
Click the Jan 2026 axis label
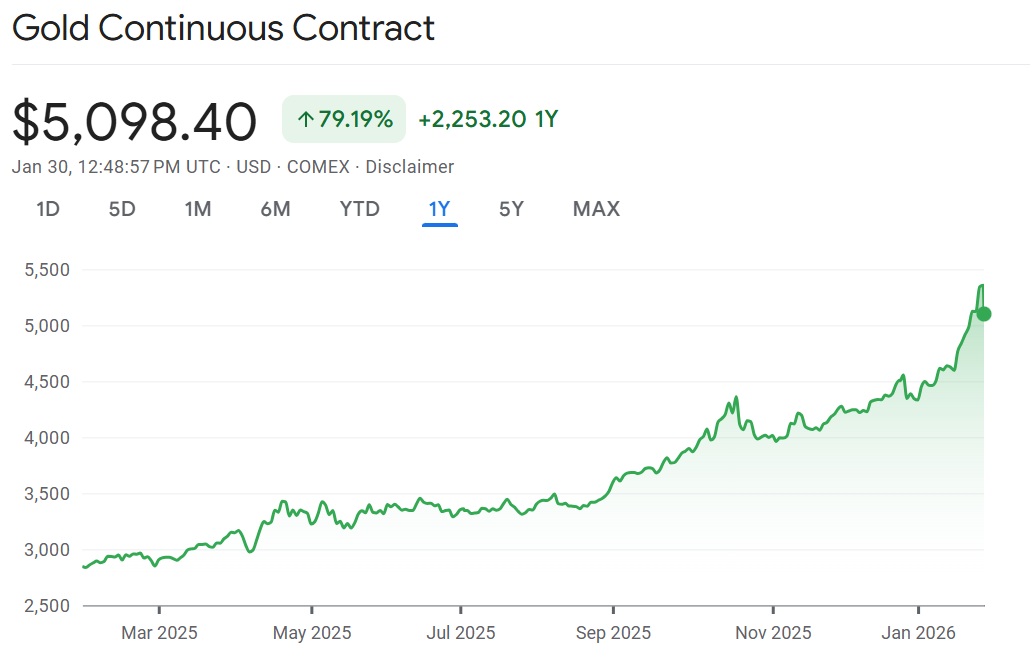pyautogui.click(x=919, y=633)
